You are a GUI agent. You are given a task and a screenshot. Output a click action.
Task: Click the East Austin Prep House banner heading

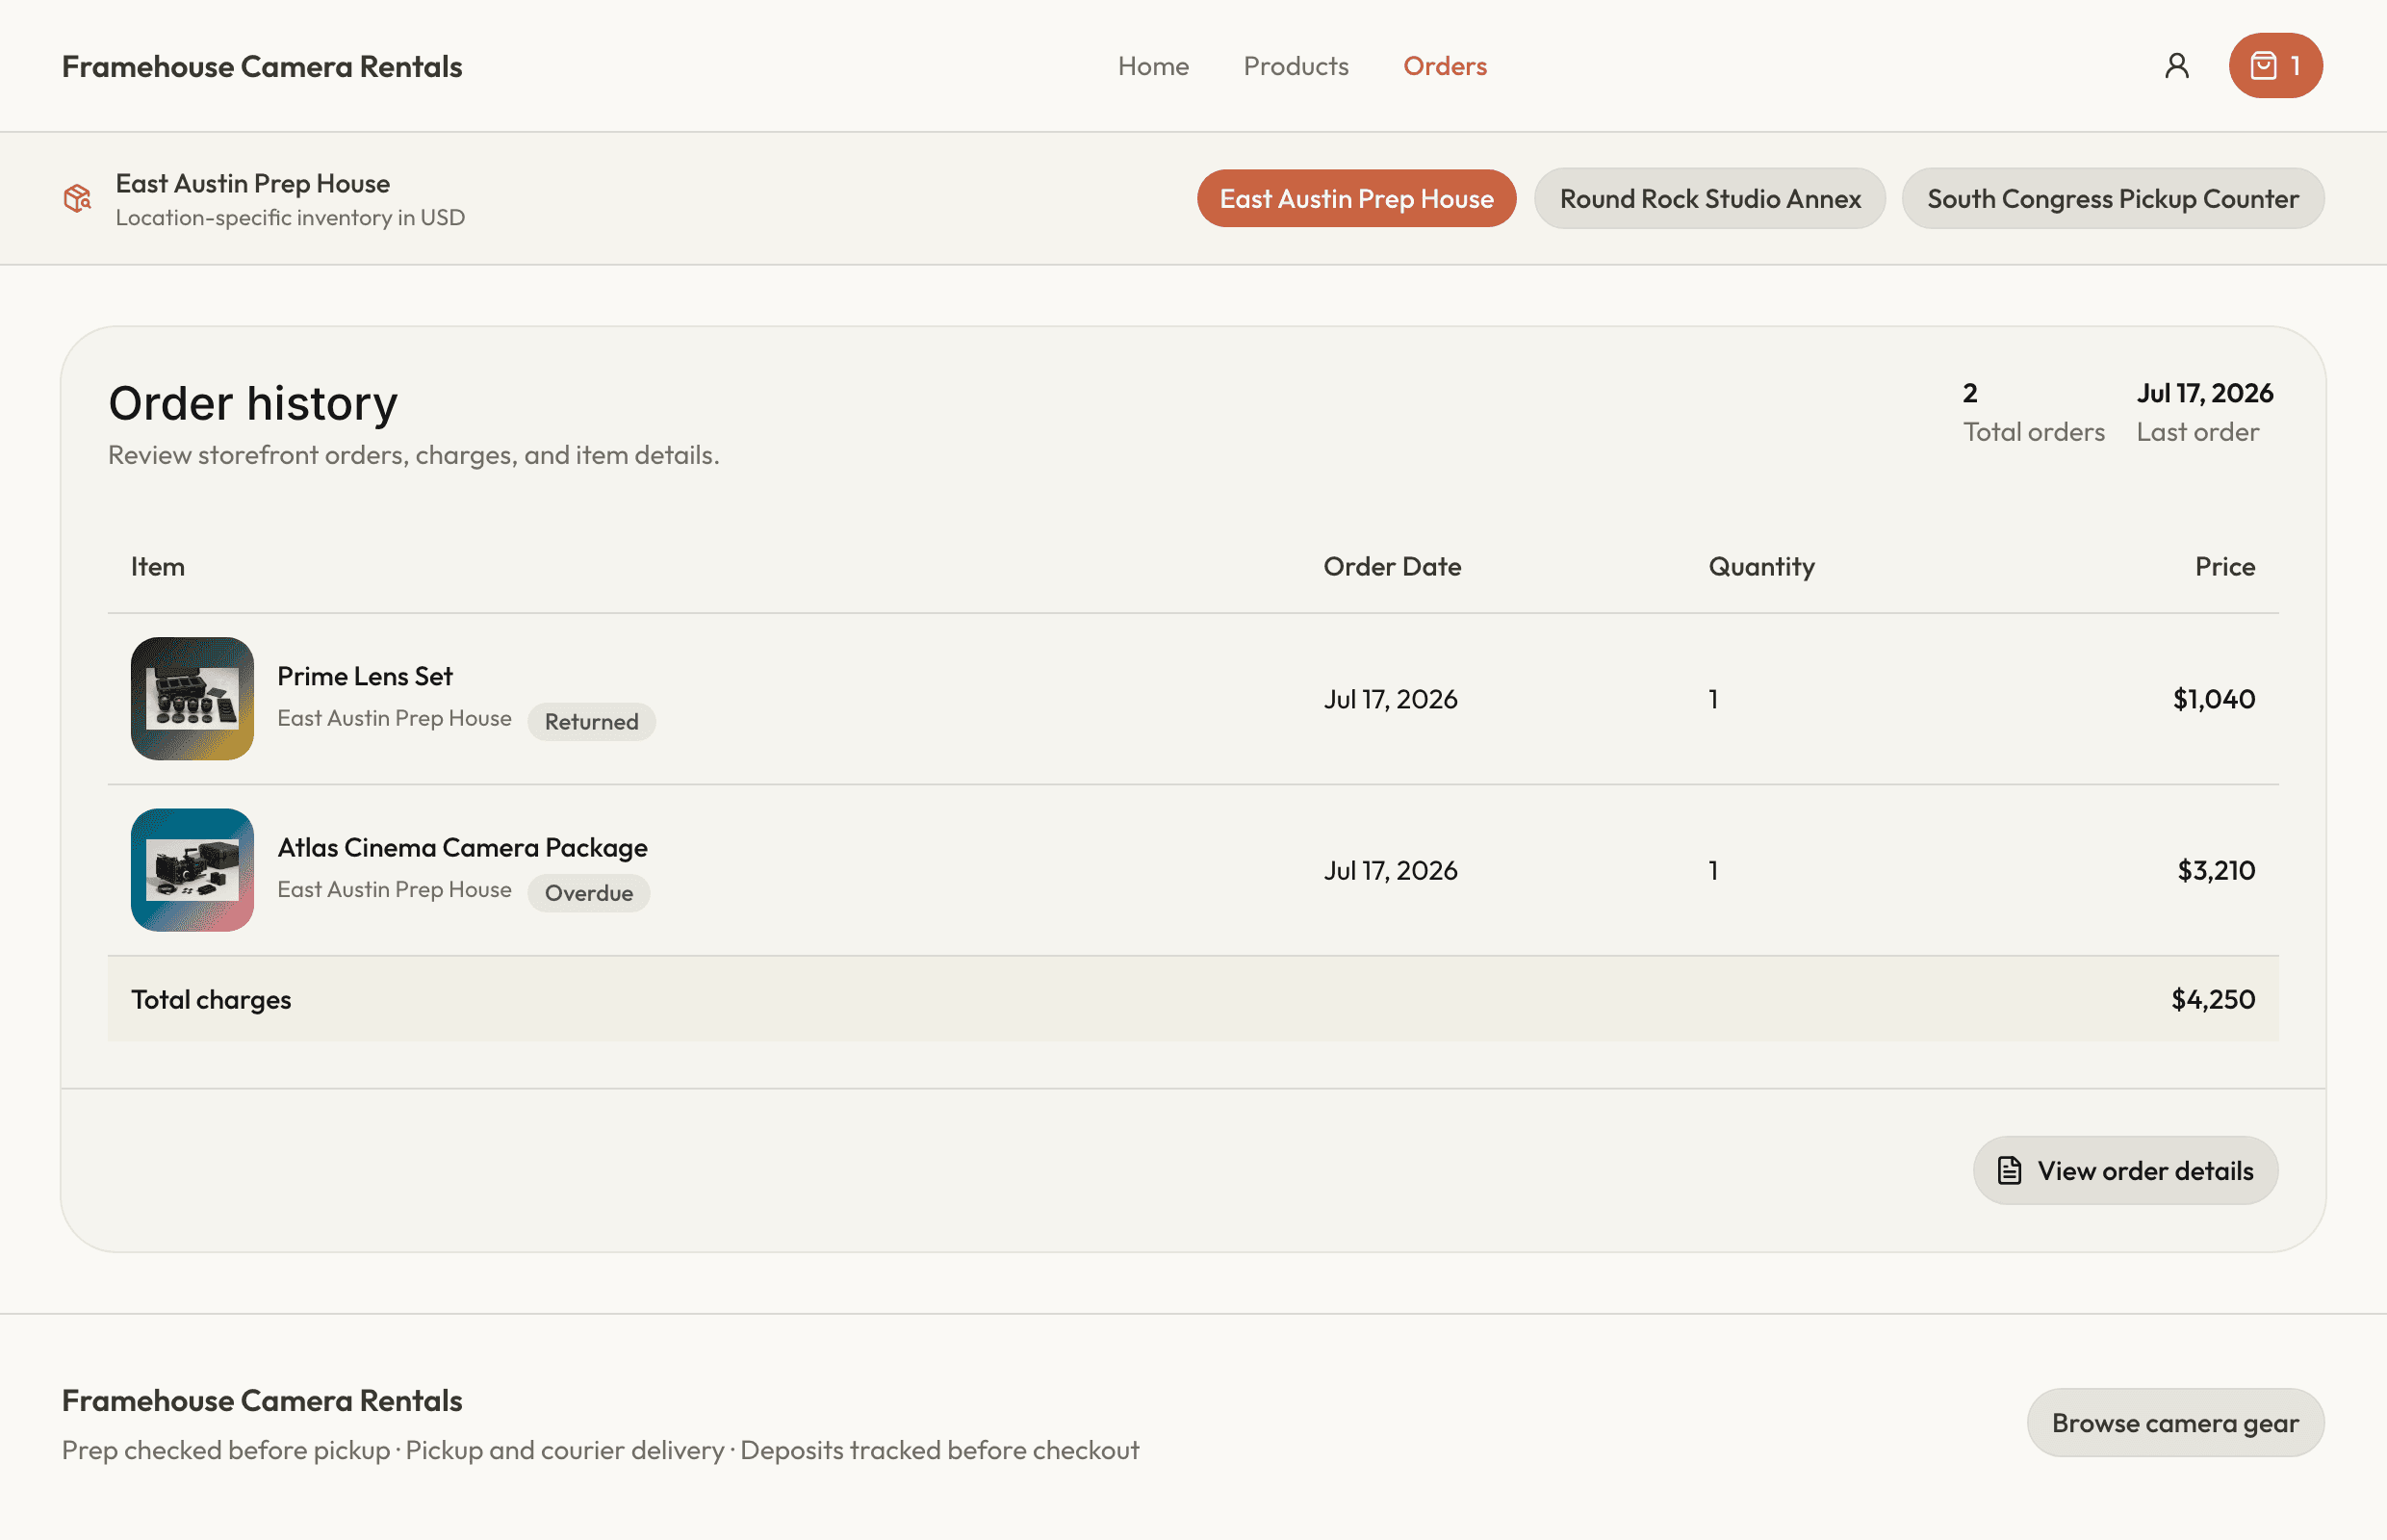(253, 183)
